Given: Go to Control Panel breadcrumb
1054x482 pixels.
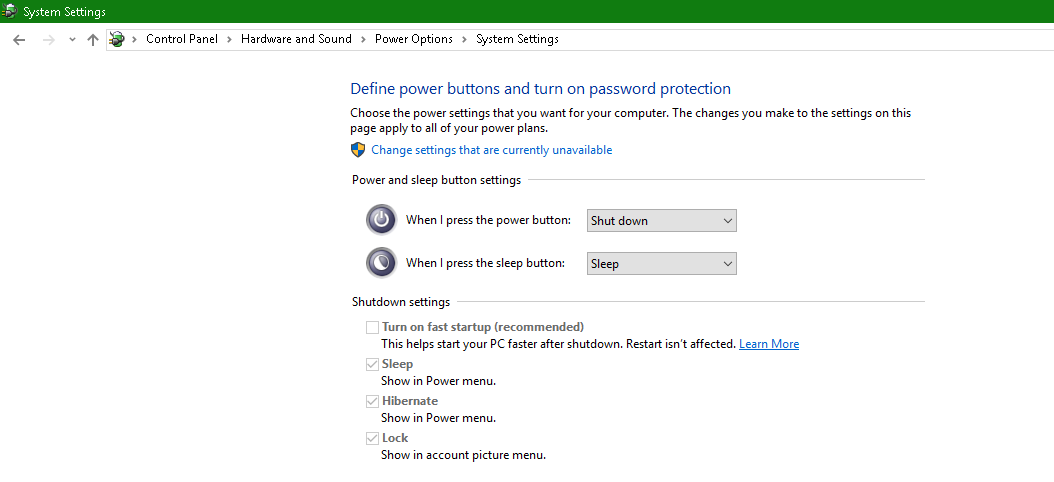Looking at the screenshot, I should [x=182, y=39].
